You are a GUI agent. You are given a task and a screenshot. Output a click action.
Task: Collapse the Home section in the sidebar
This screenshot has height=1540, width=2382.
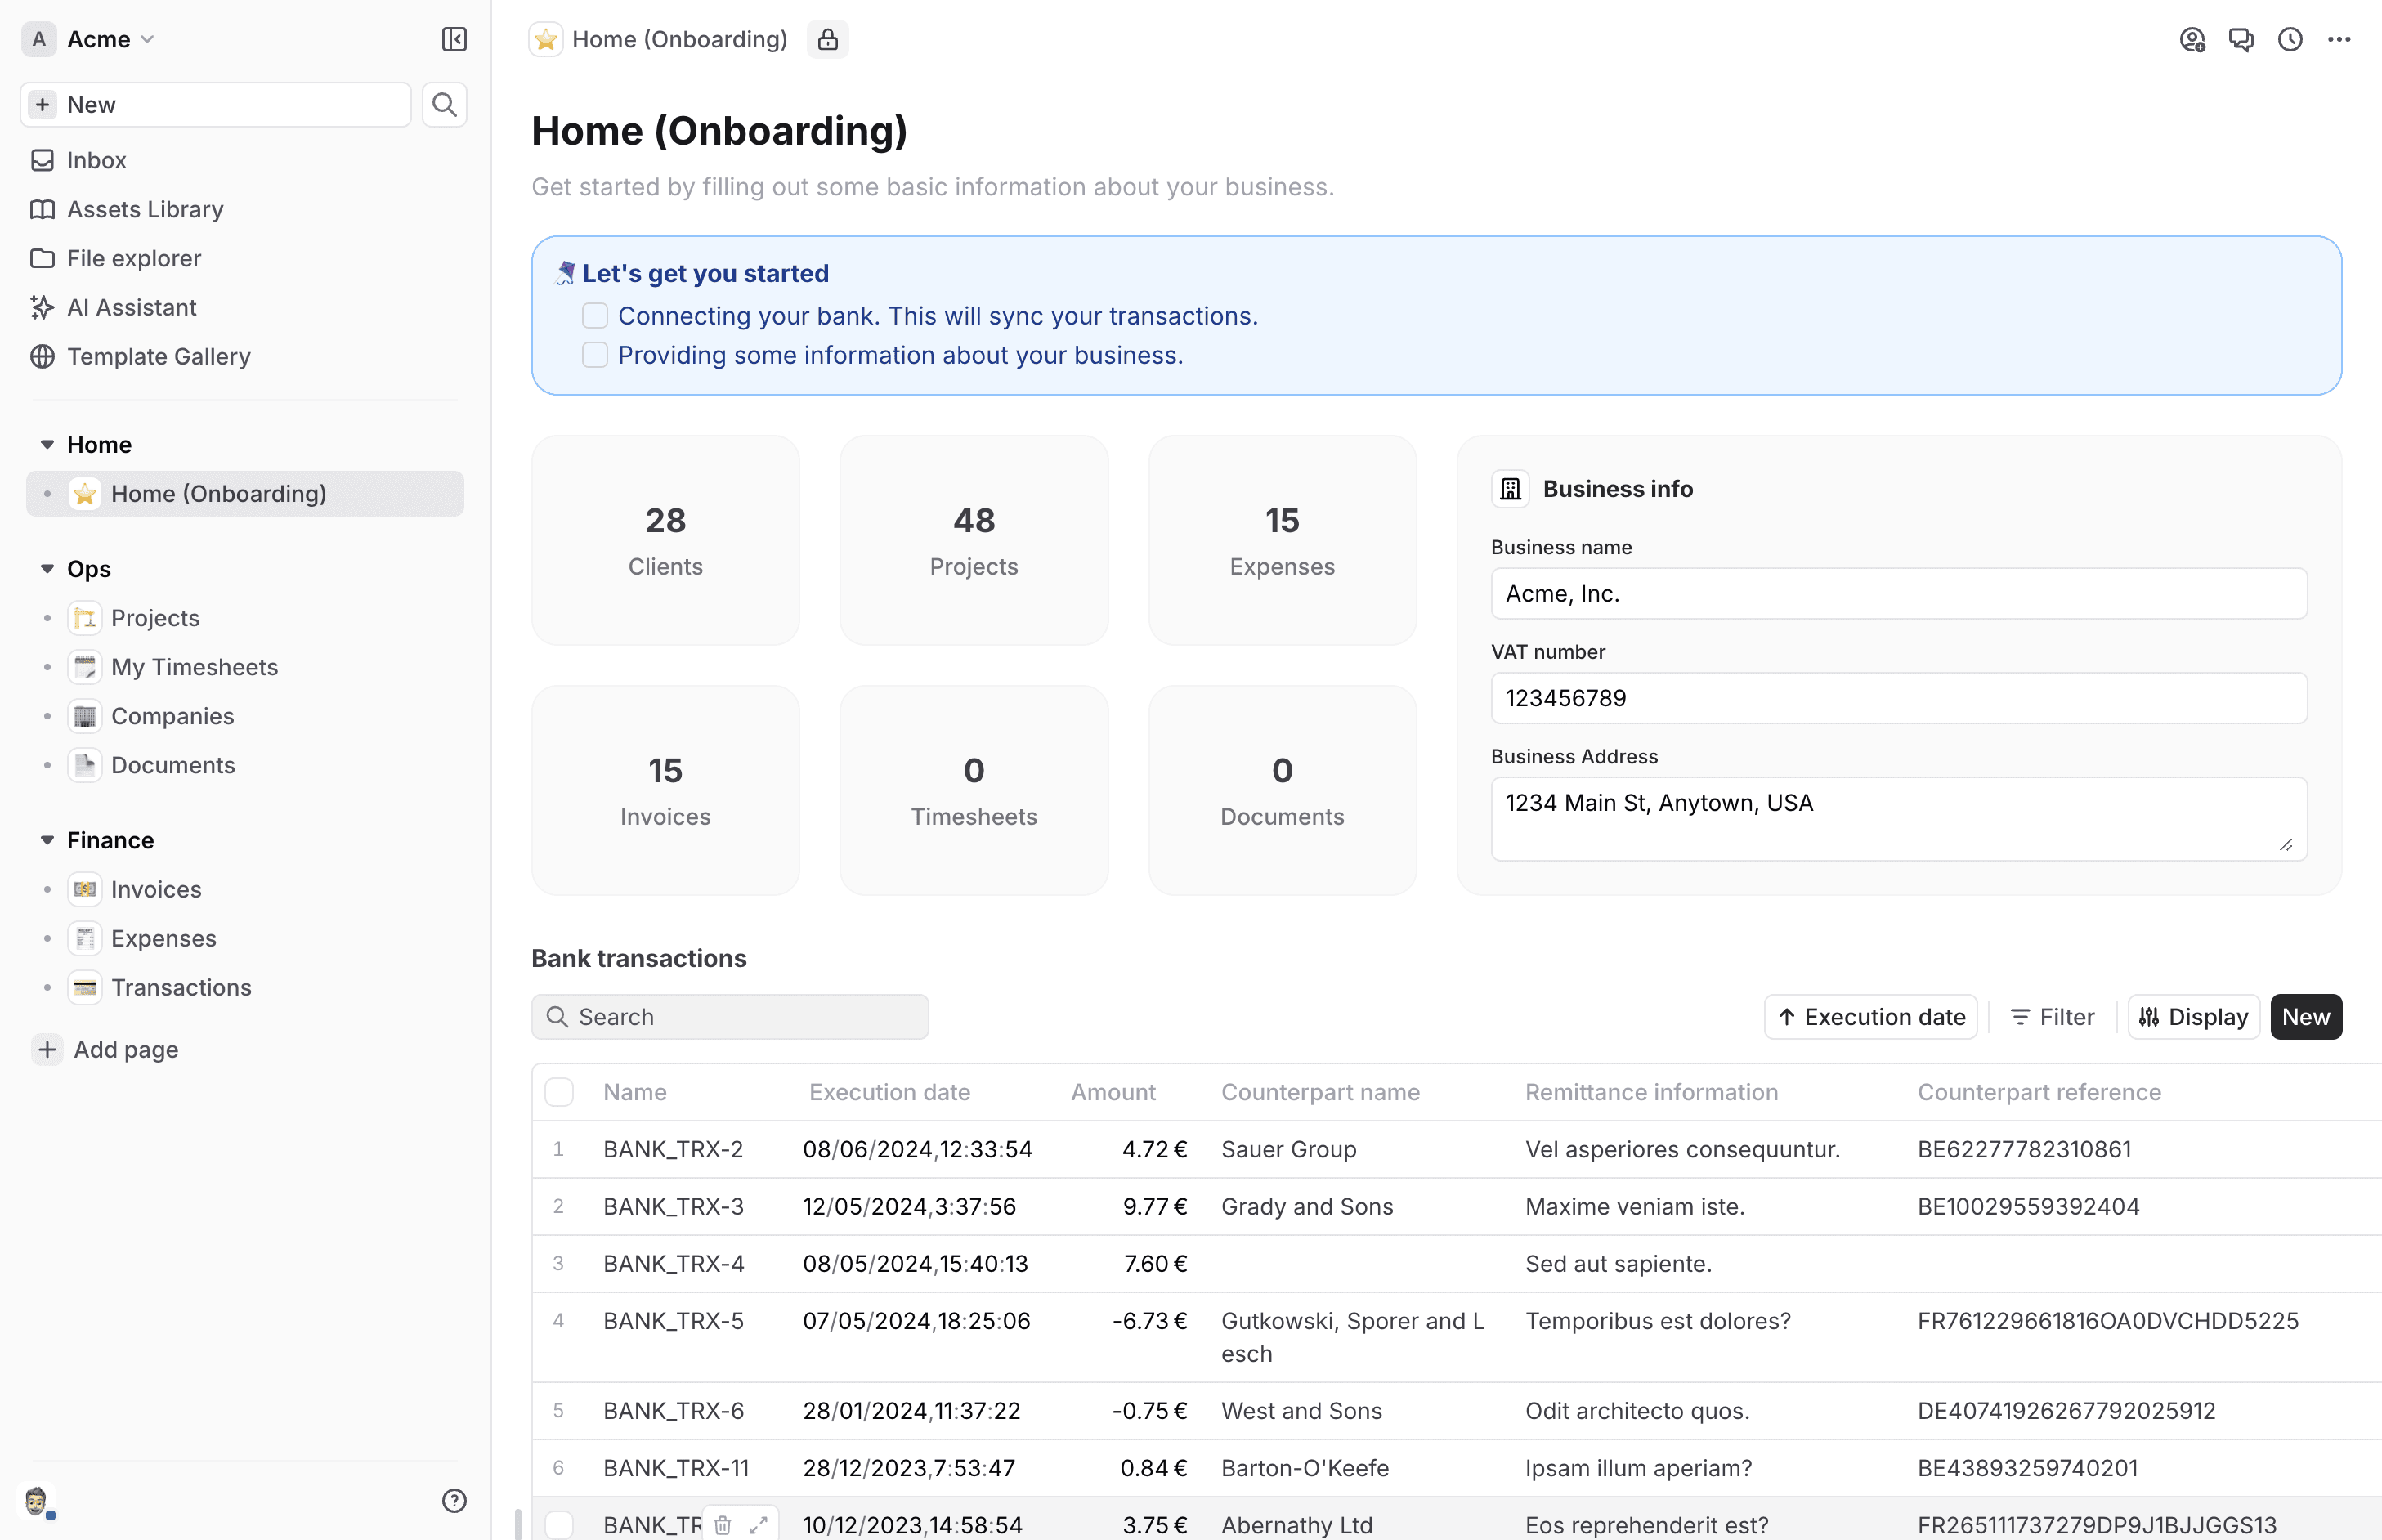[45, 444]
